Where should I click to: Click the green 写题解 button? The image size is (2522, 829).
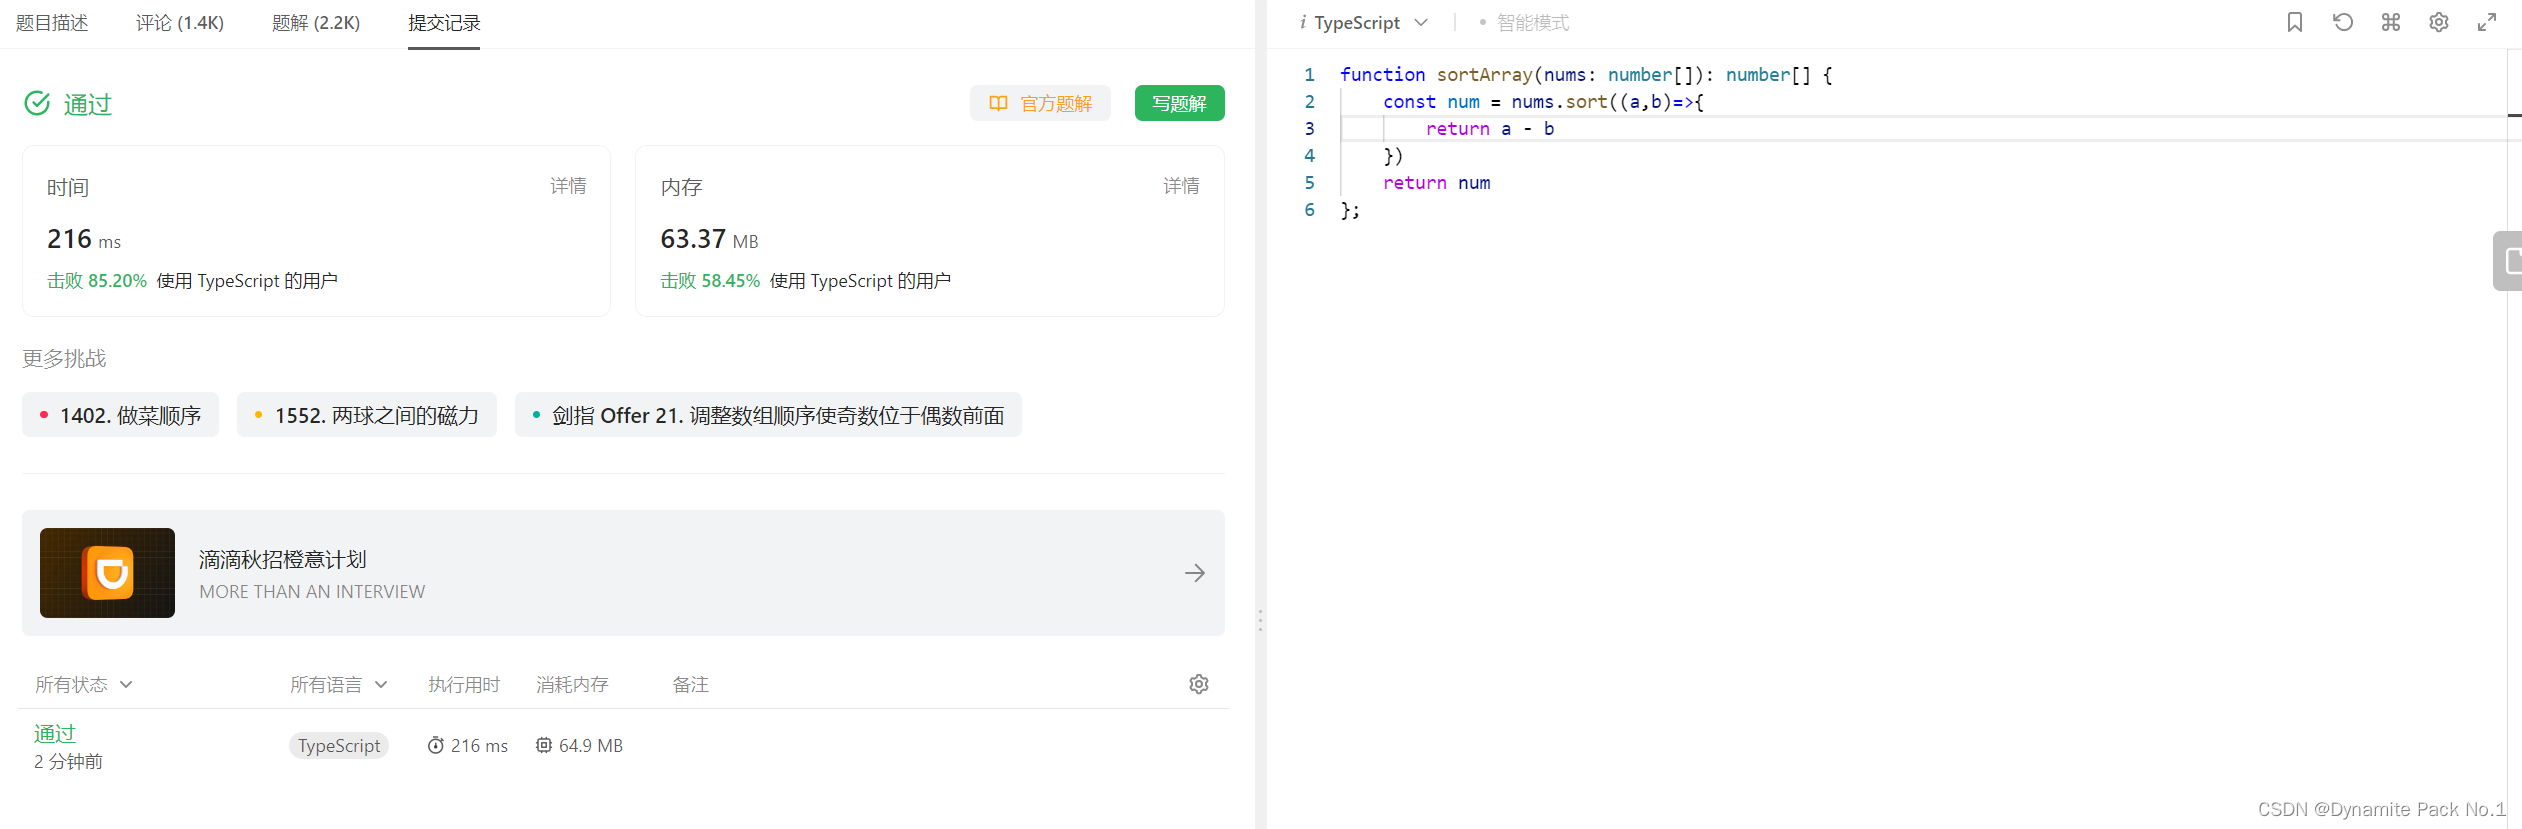point(1179,103)
